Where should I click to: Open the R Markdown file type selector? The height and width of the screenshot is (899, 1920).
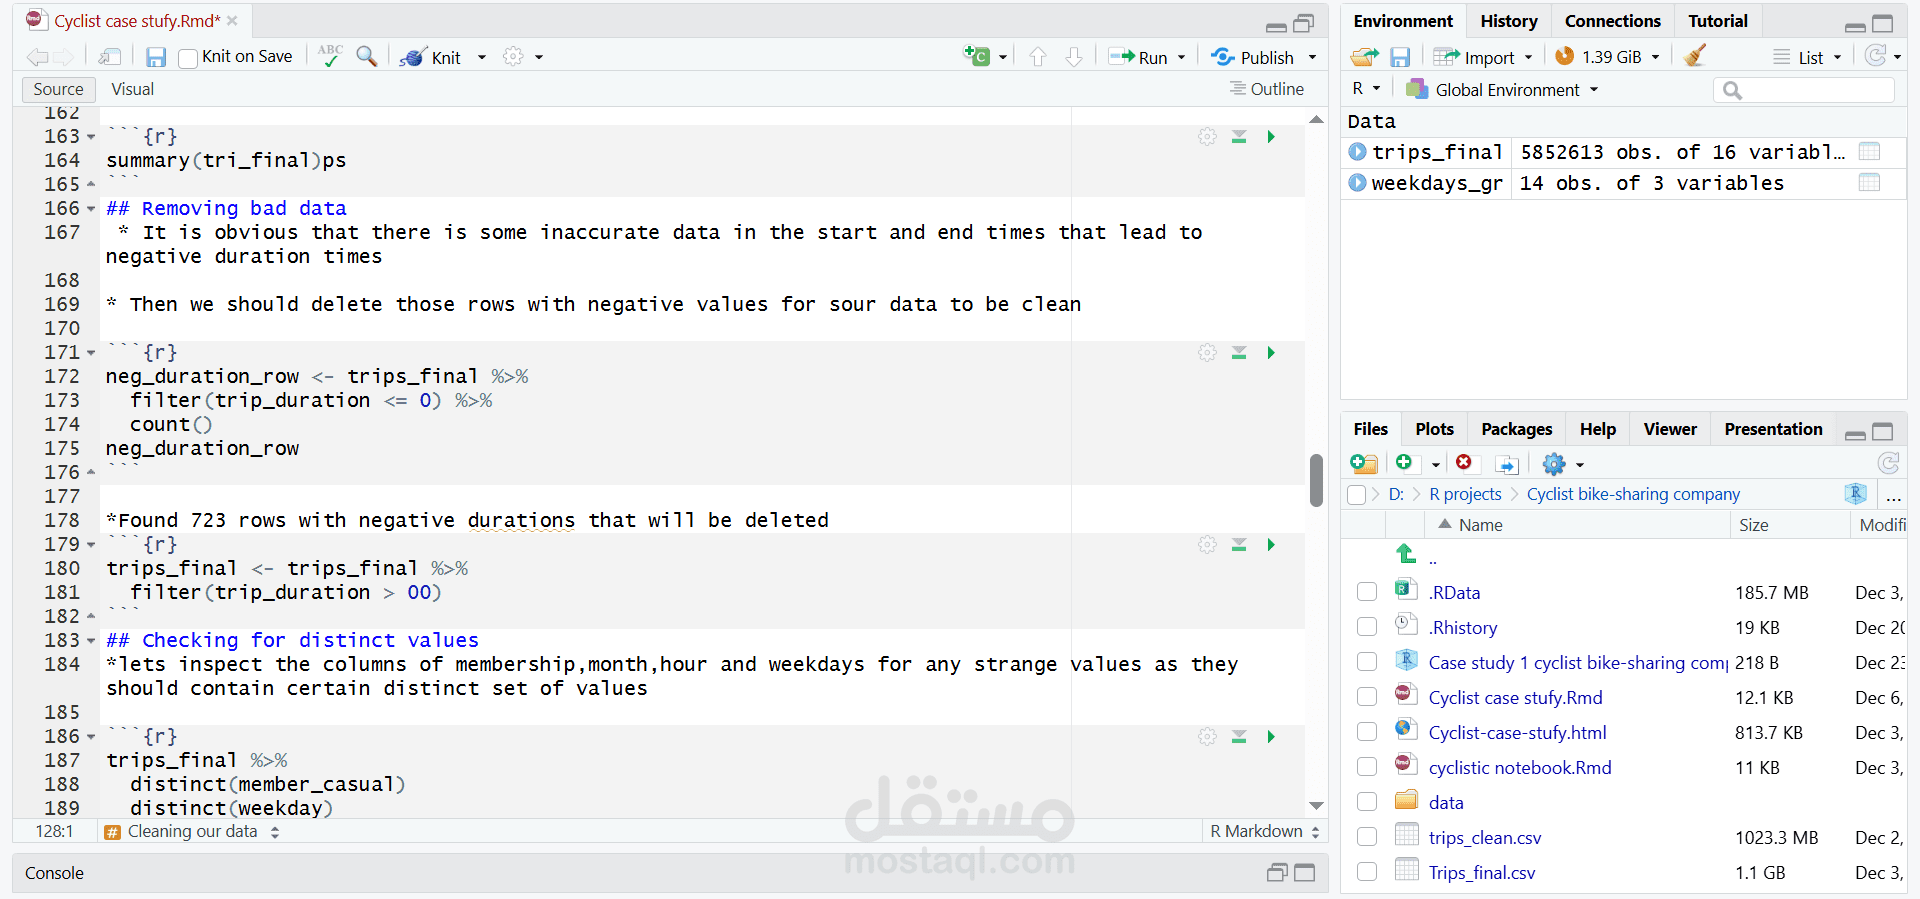click(1264, 831)
